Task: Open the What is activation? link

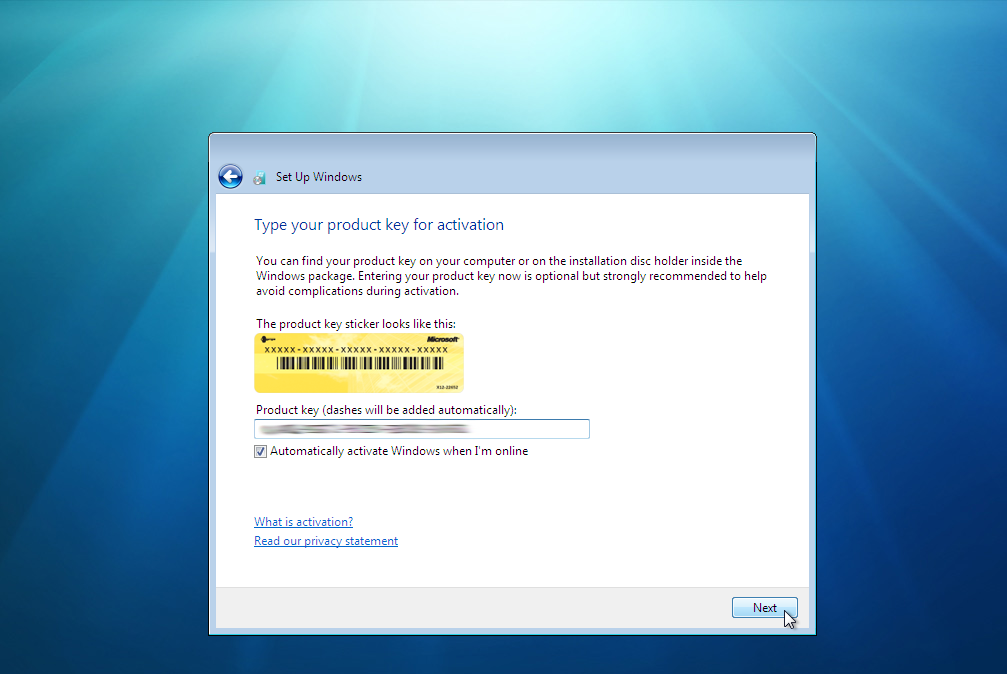Action: click(303, 522)
